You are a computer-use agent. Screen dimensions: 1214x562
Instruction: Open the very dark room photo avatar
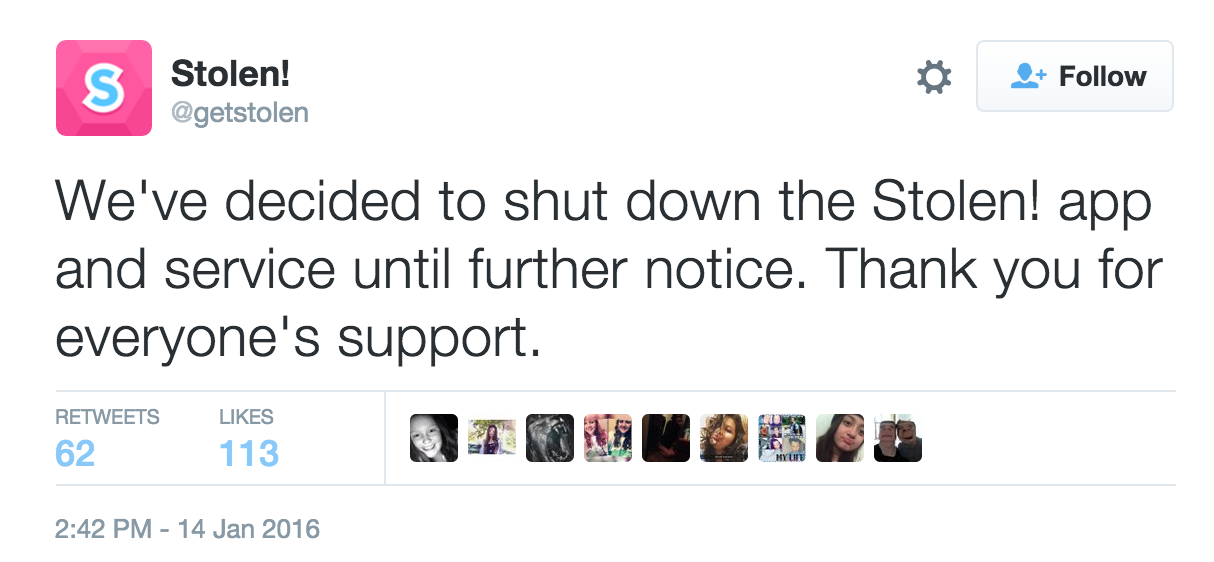click(x=666, y=438)
